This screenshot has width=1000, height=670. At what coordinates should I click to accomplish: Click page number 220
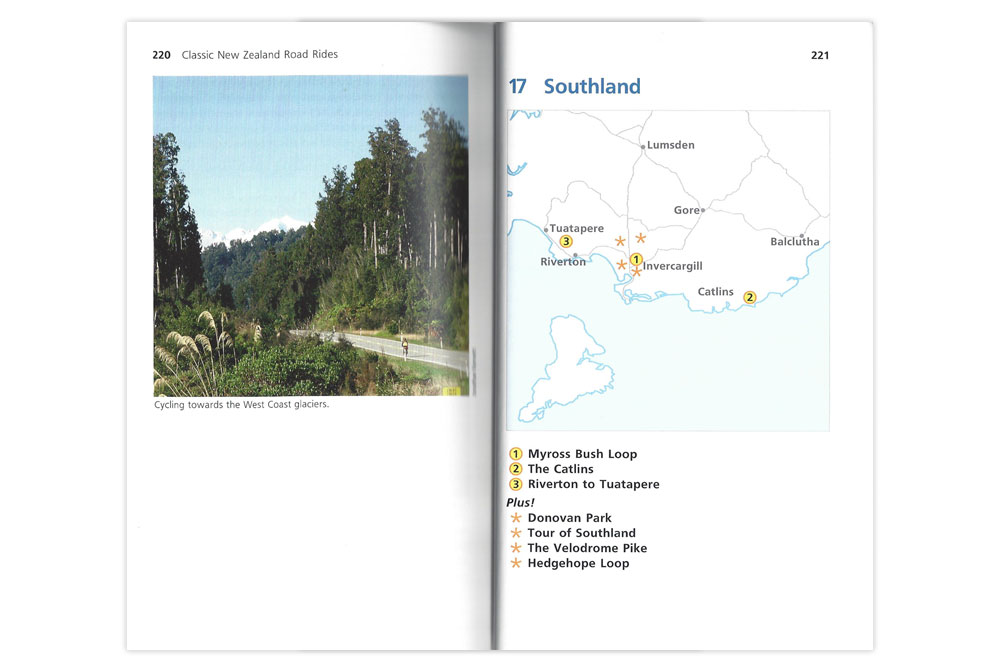coord(161,55)
